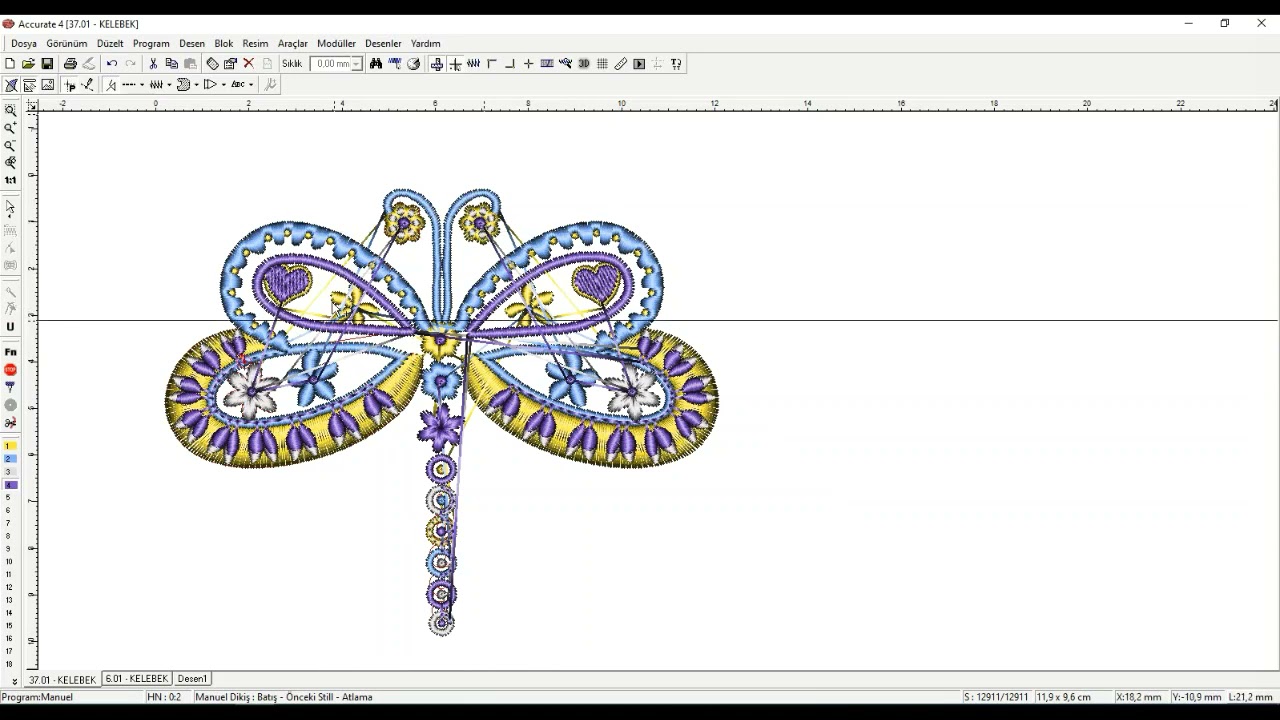Click the HN : 0:2 status entry
The width and height of the screenshot is (1280, 720).
[164, 697]
